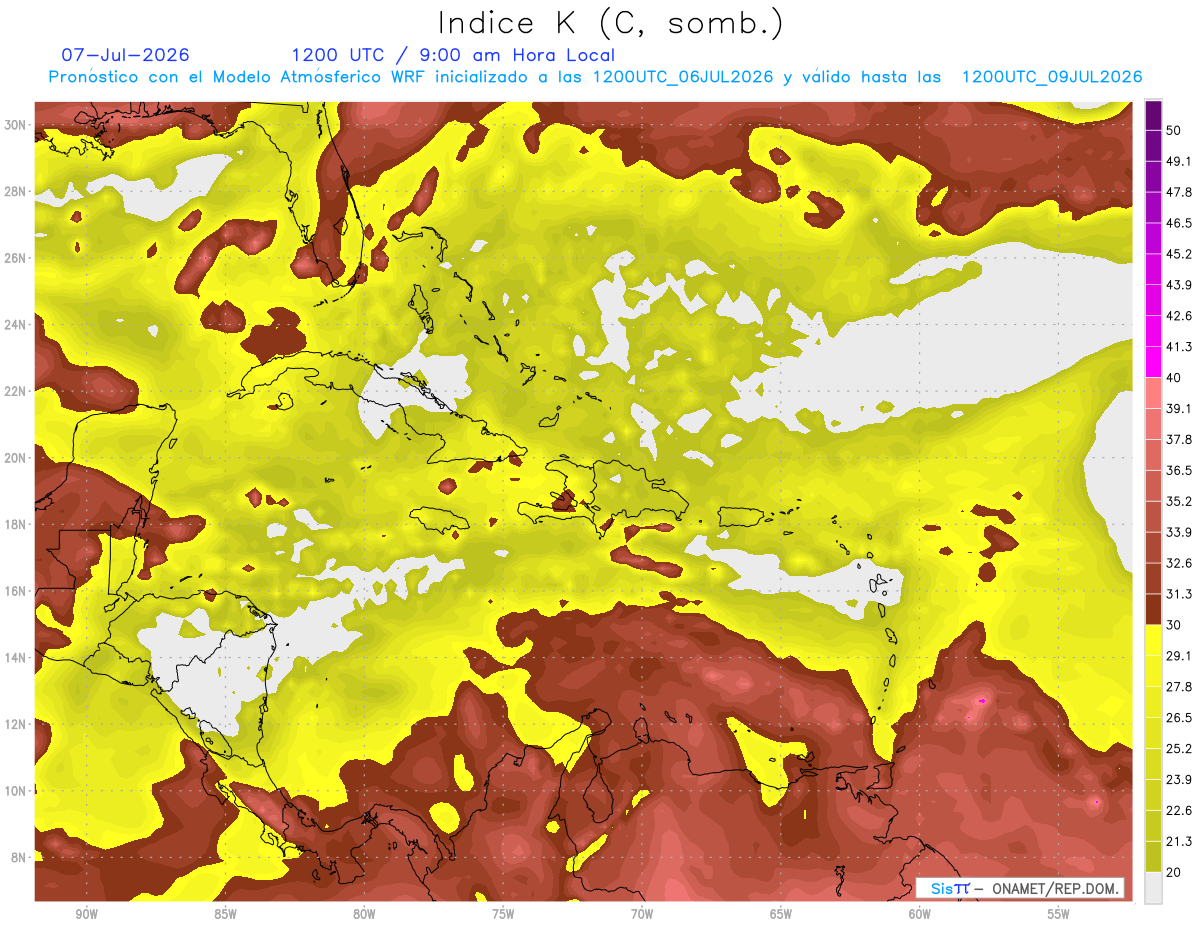Click the color scale value '47.8'
Screen dimensions: 1200x927
pos(1179,192)
